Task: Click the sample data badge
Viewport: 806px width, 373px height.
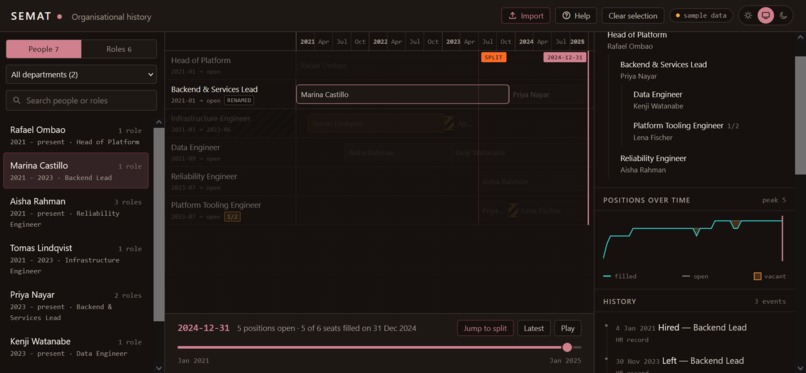Action: tap(701, 15)
